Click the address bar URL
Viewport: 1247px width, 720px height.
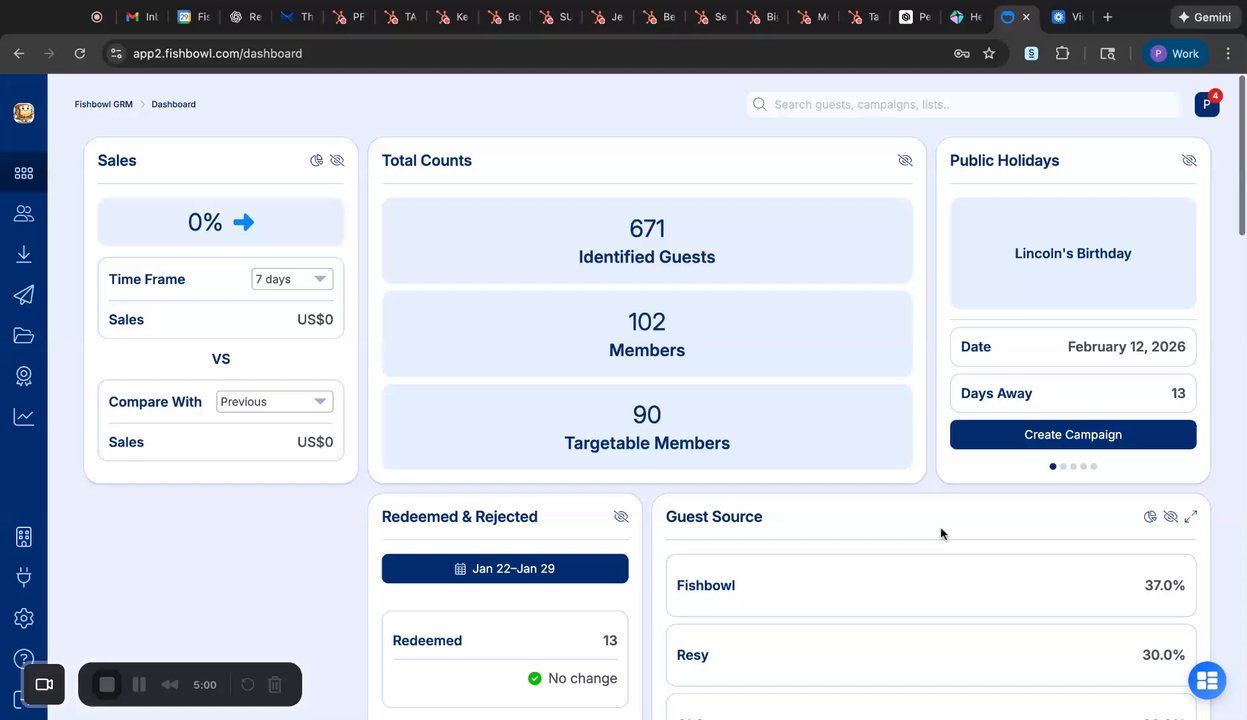[218, 53]
